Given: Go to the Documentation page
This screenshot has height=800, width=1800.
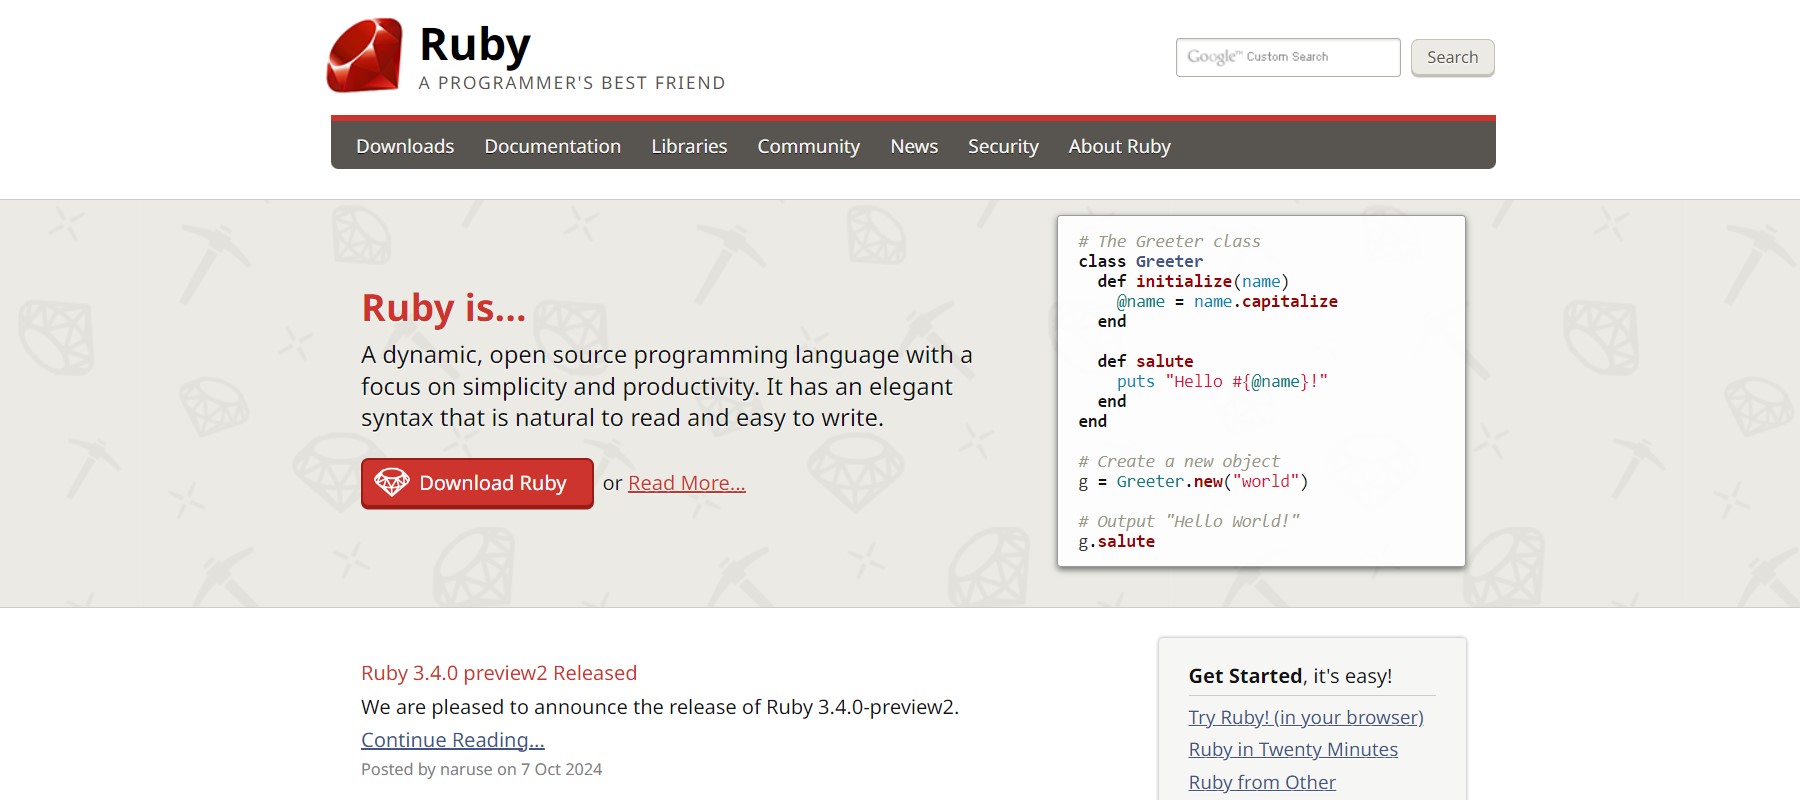Looking at the screenshot, I should coord(552,146).
